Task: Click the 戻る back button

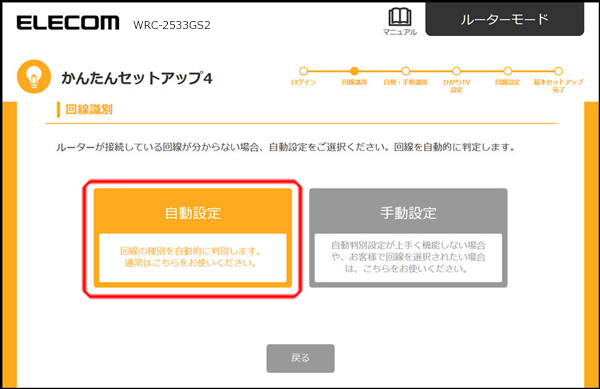Action: coord(300,358)
